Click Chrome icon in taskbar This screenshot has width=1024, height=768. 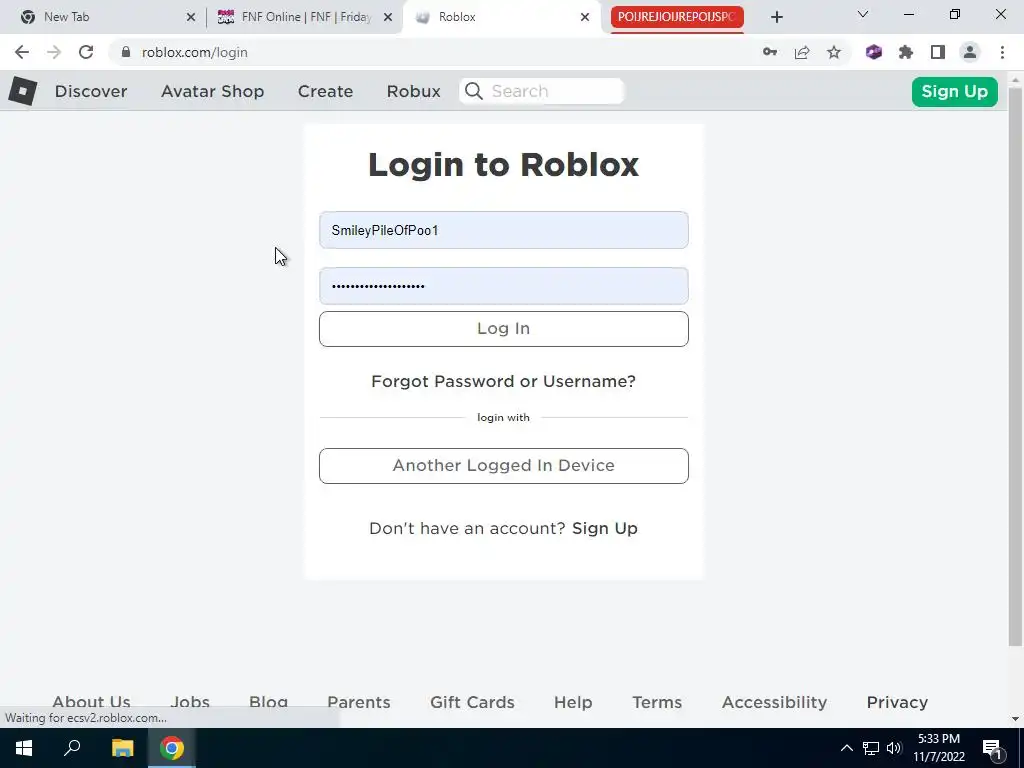172,748
